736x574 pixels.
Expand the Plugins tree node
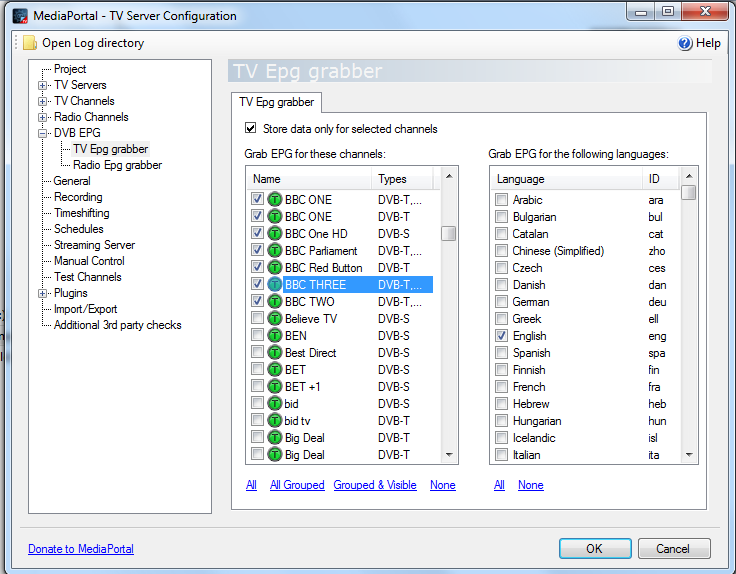(42, 293)
